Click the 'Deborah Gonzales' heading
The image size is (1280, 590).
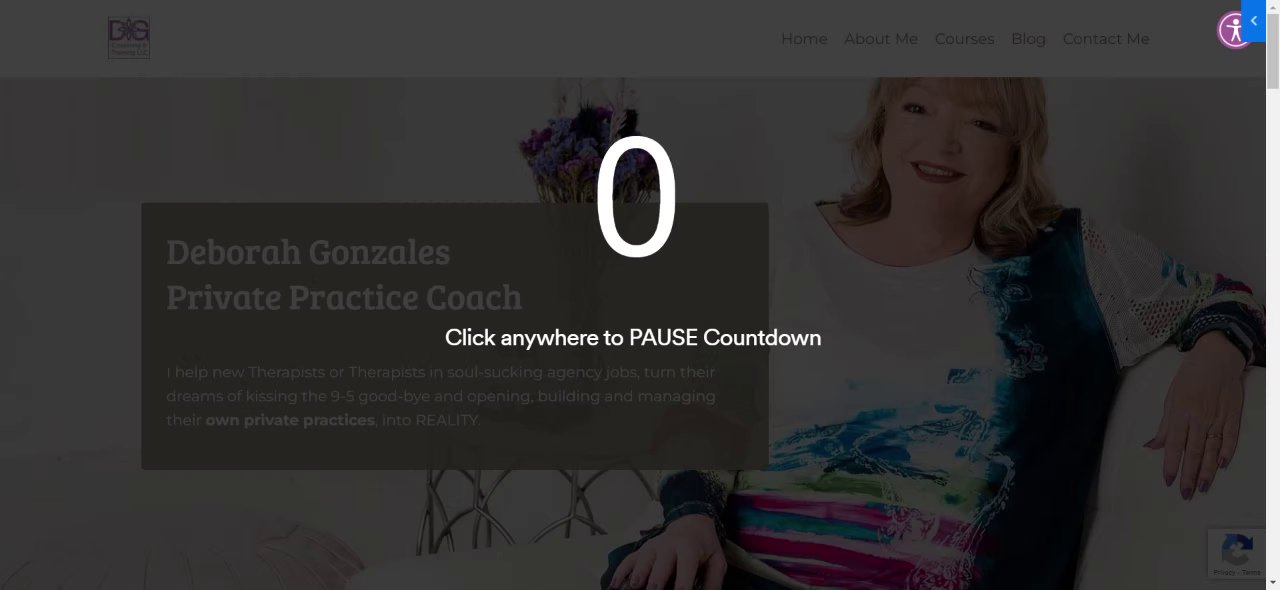click(x=308, y=251)
